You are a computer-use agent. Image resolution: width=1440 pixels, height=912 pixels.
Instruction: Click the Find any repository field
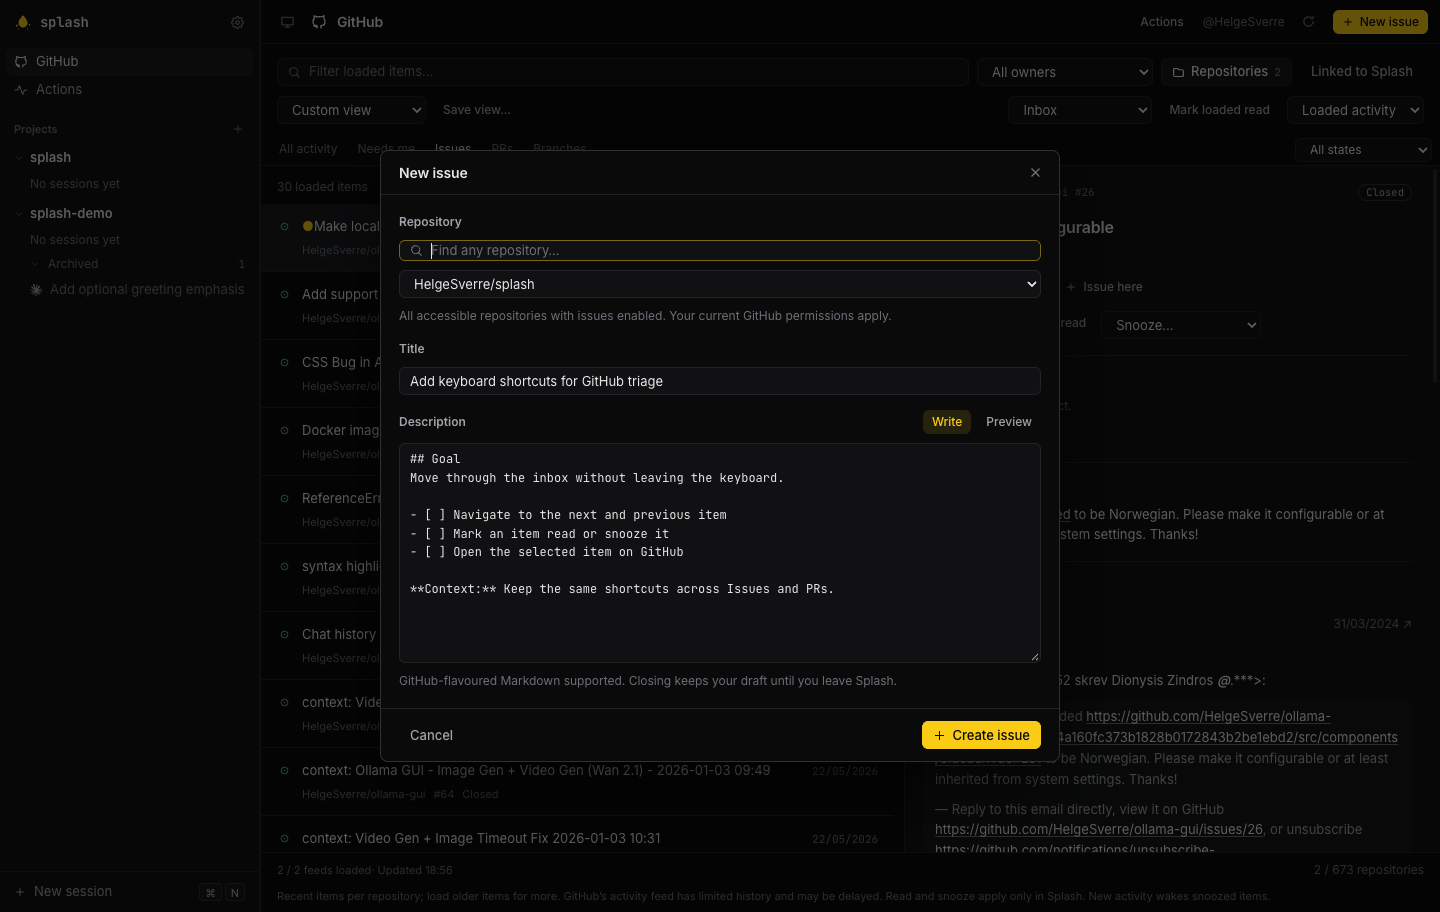click(x=720, y=251)
